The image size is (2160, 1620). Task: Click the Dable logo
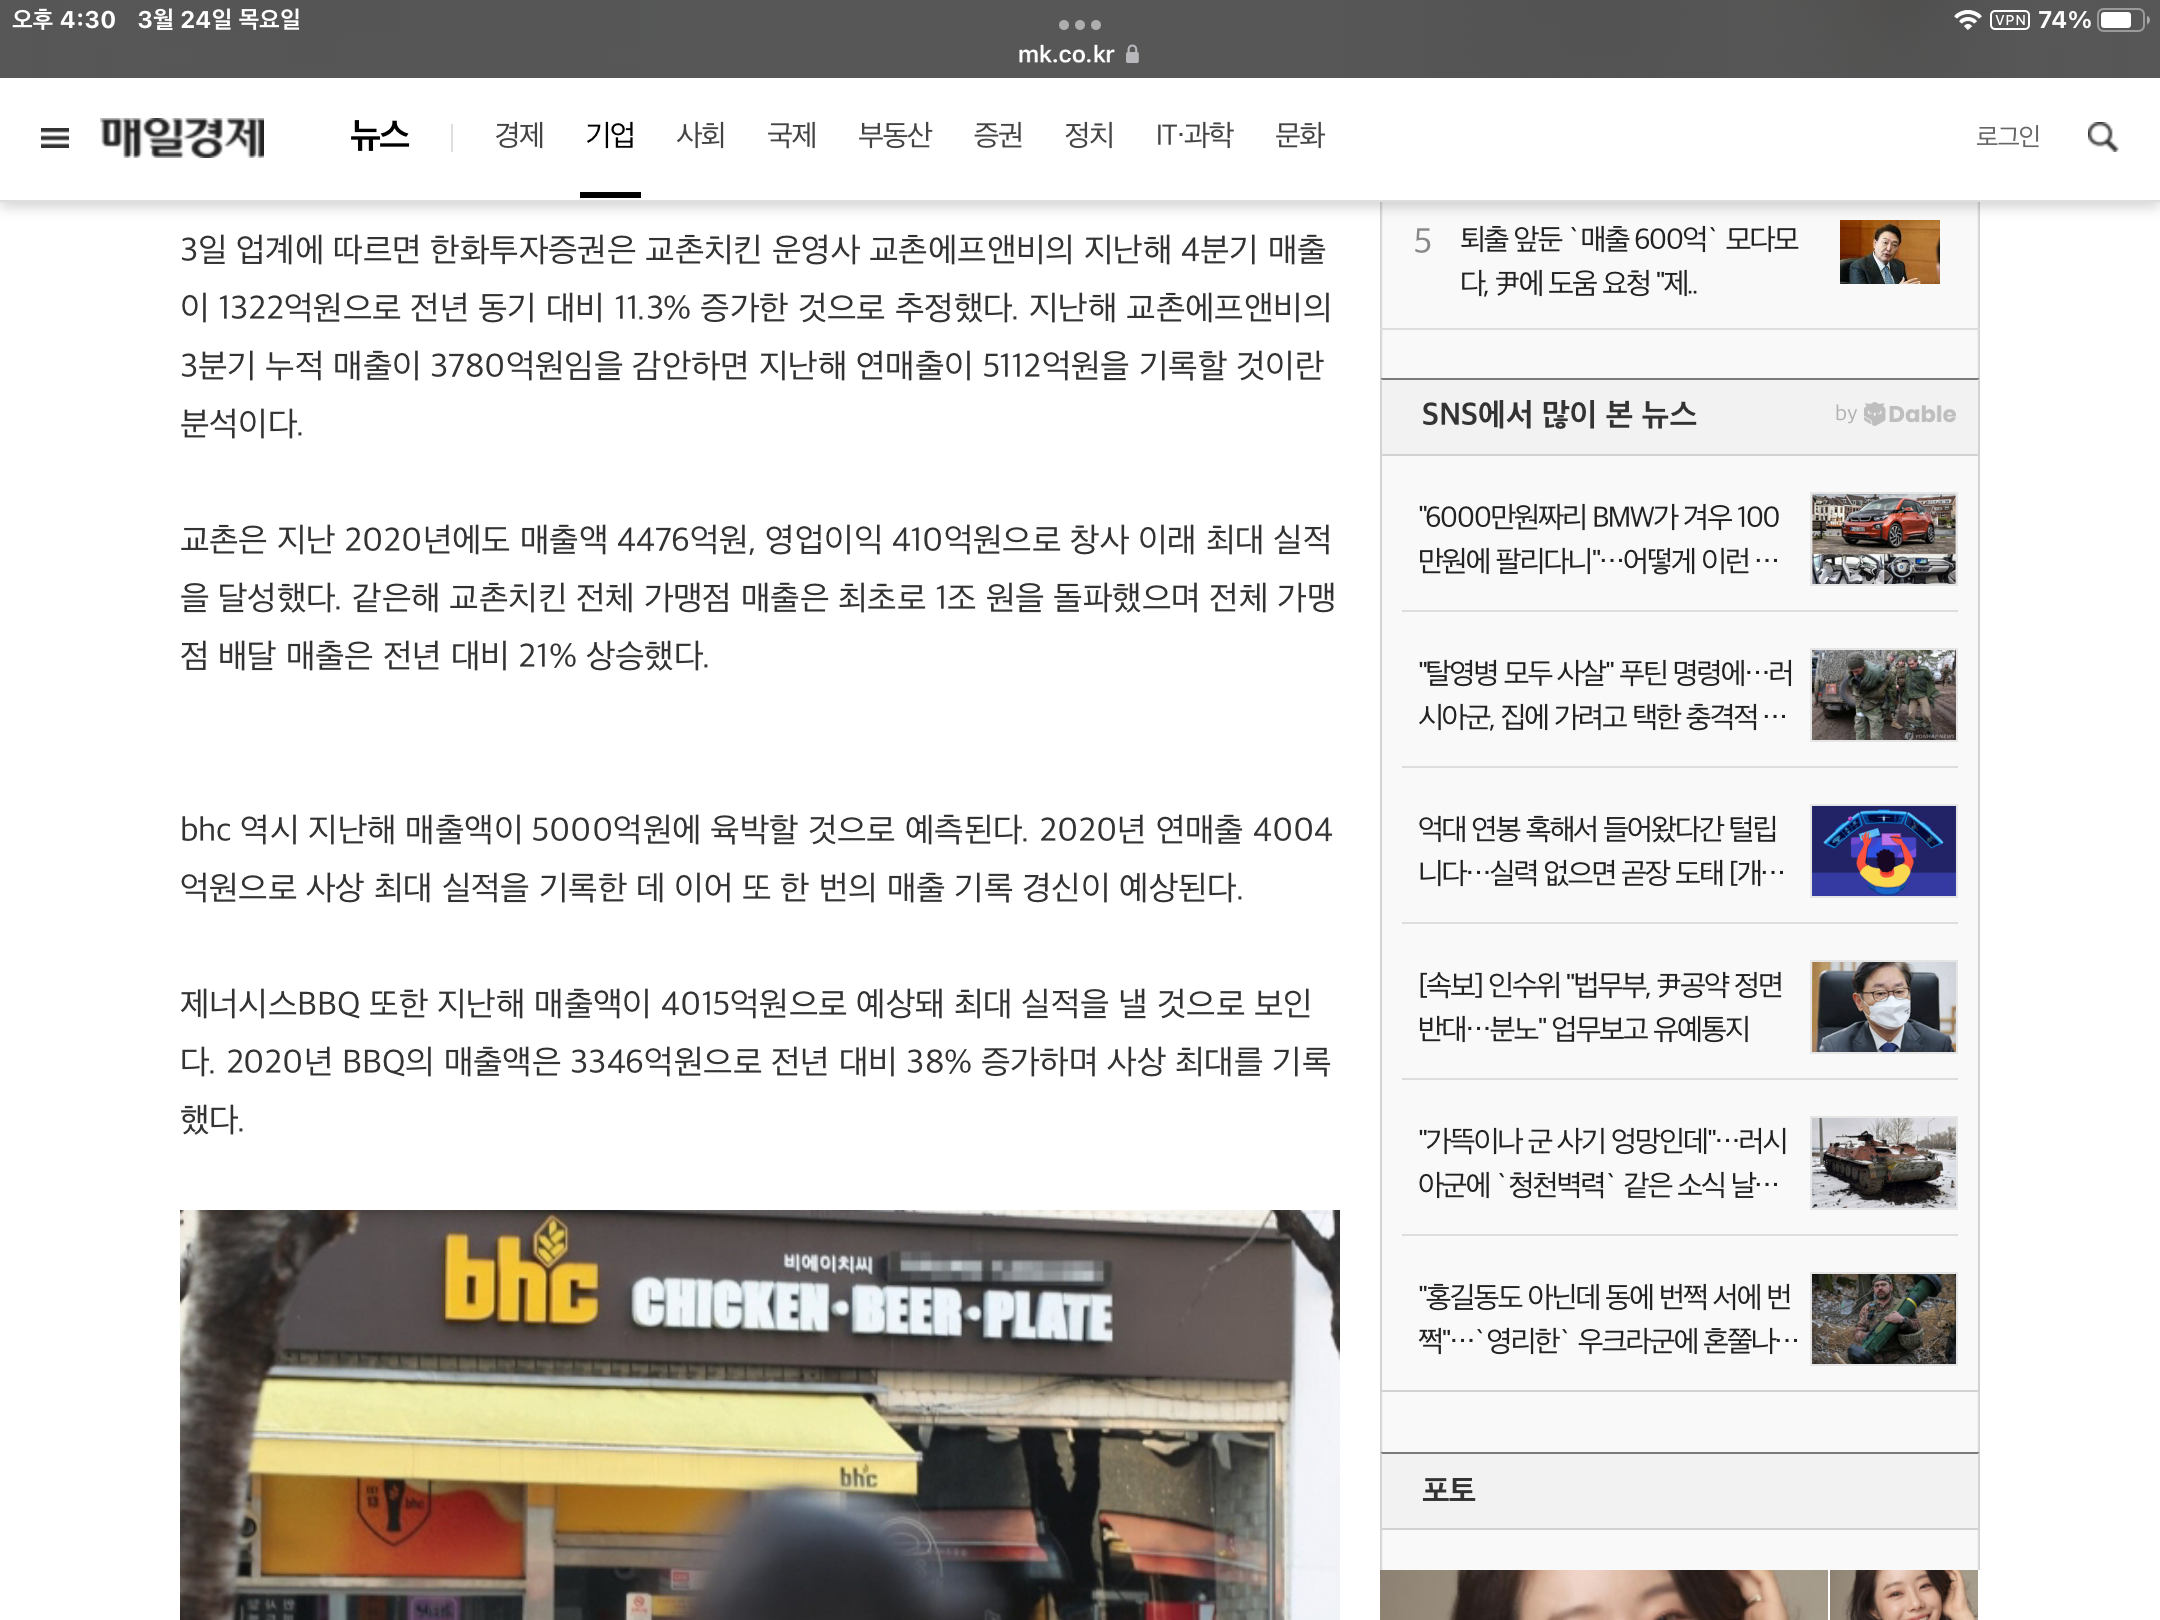1908,414
